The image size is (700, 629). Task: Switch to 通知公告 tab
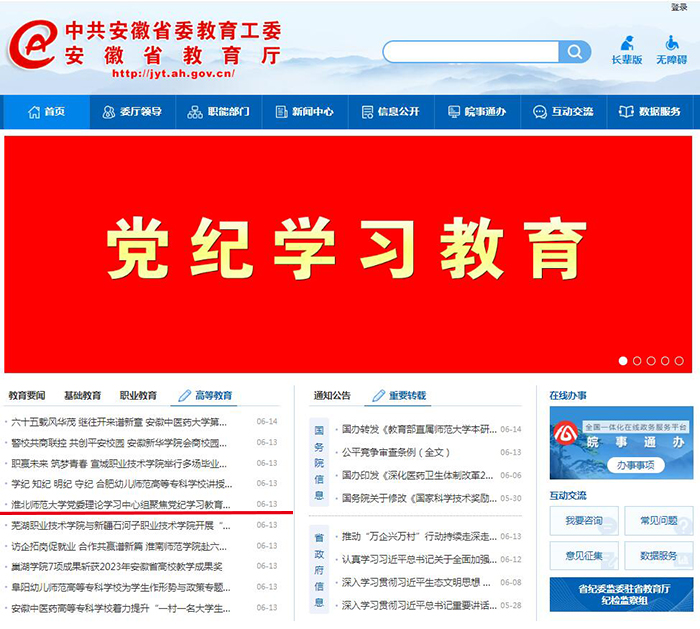(x=332, y=395)
